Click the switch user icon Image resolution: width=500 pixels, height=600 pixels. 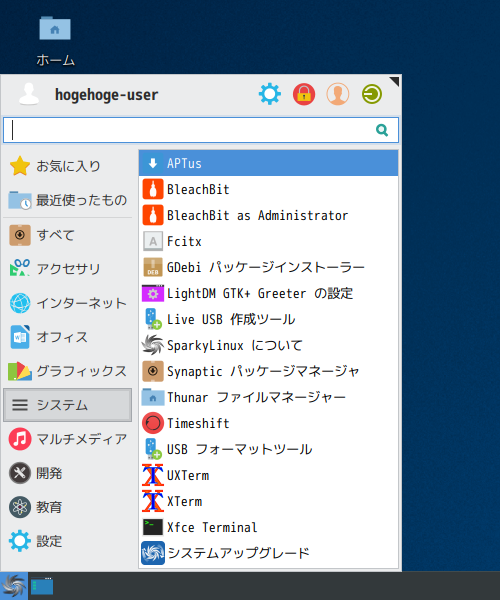337,94
